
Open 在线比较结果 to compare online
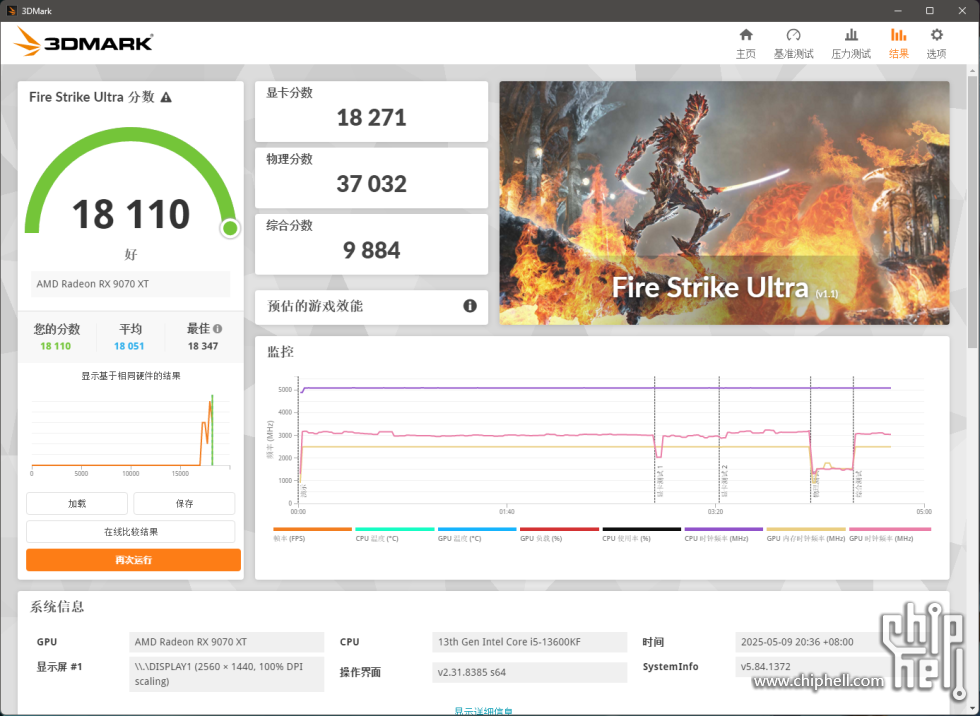[x=131, y=532]
